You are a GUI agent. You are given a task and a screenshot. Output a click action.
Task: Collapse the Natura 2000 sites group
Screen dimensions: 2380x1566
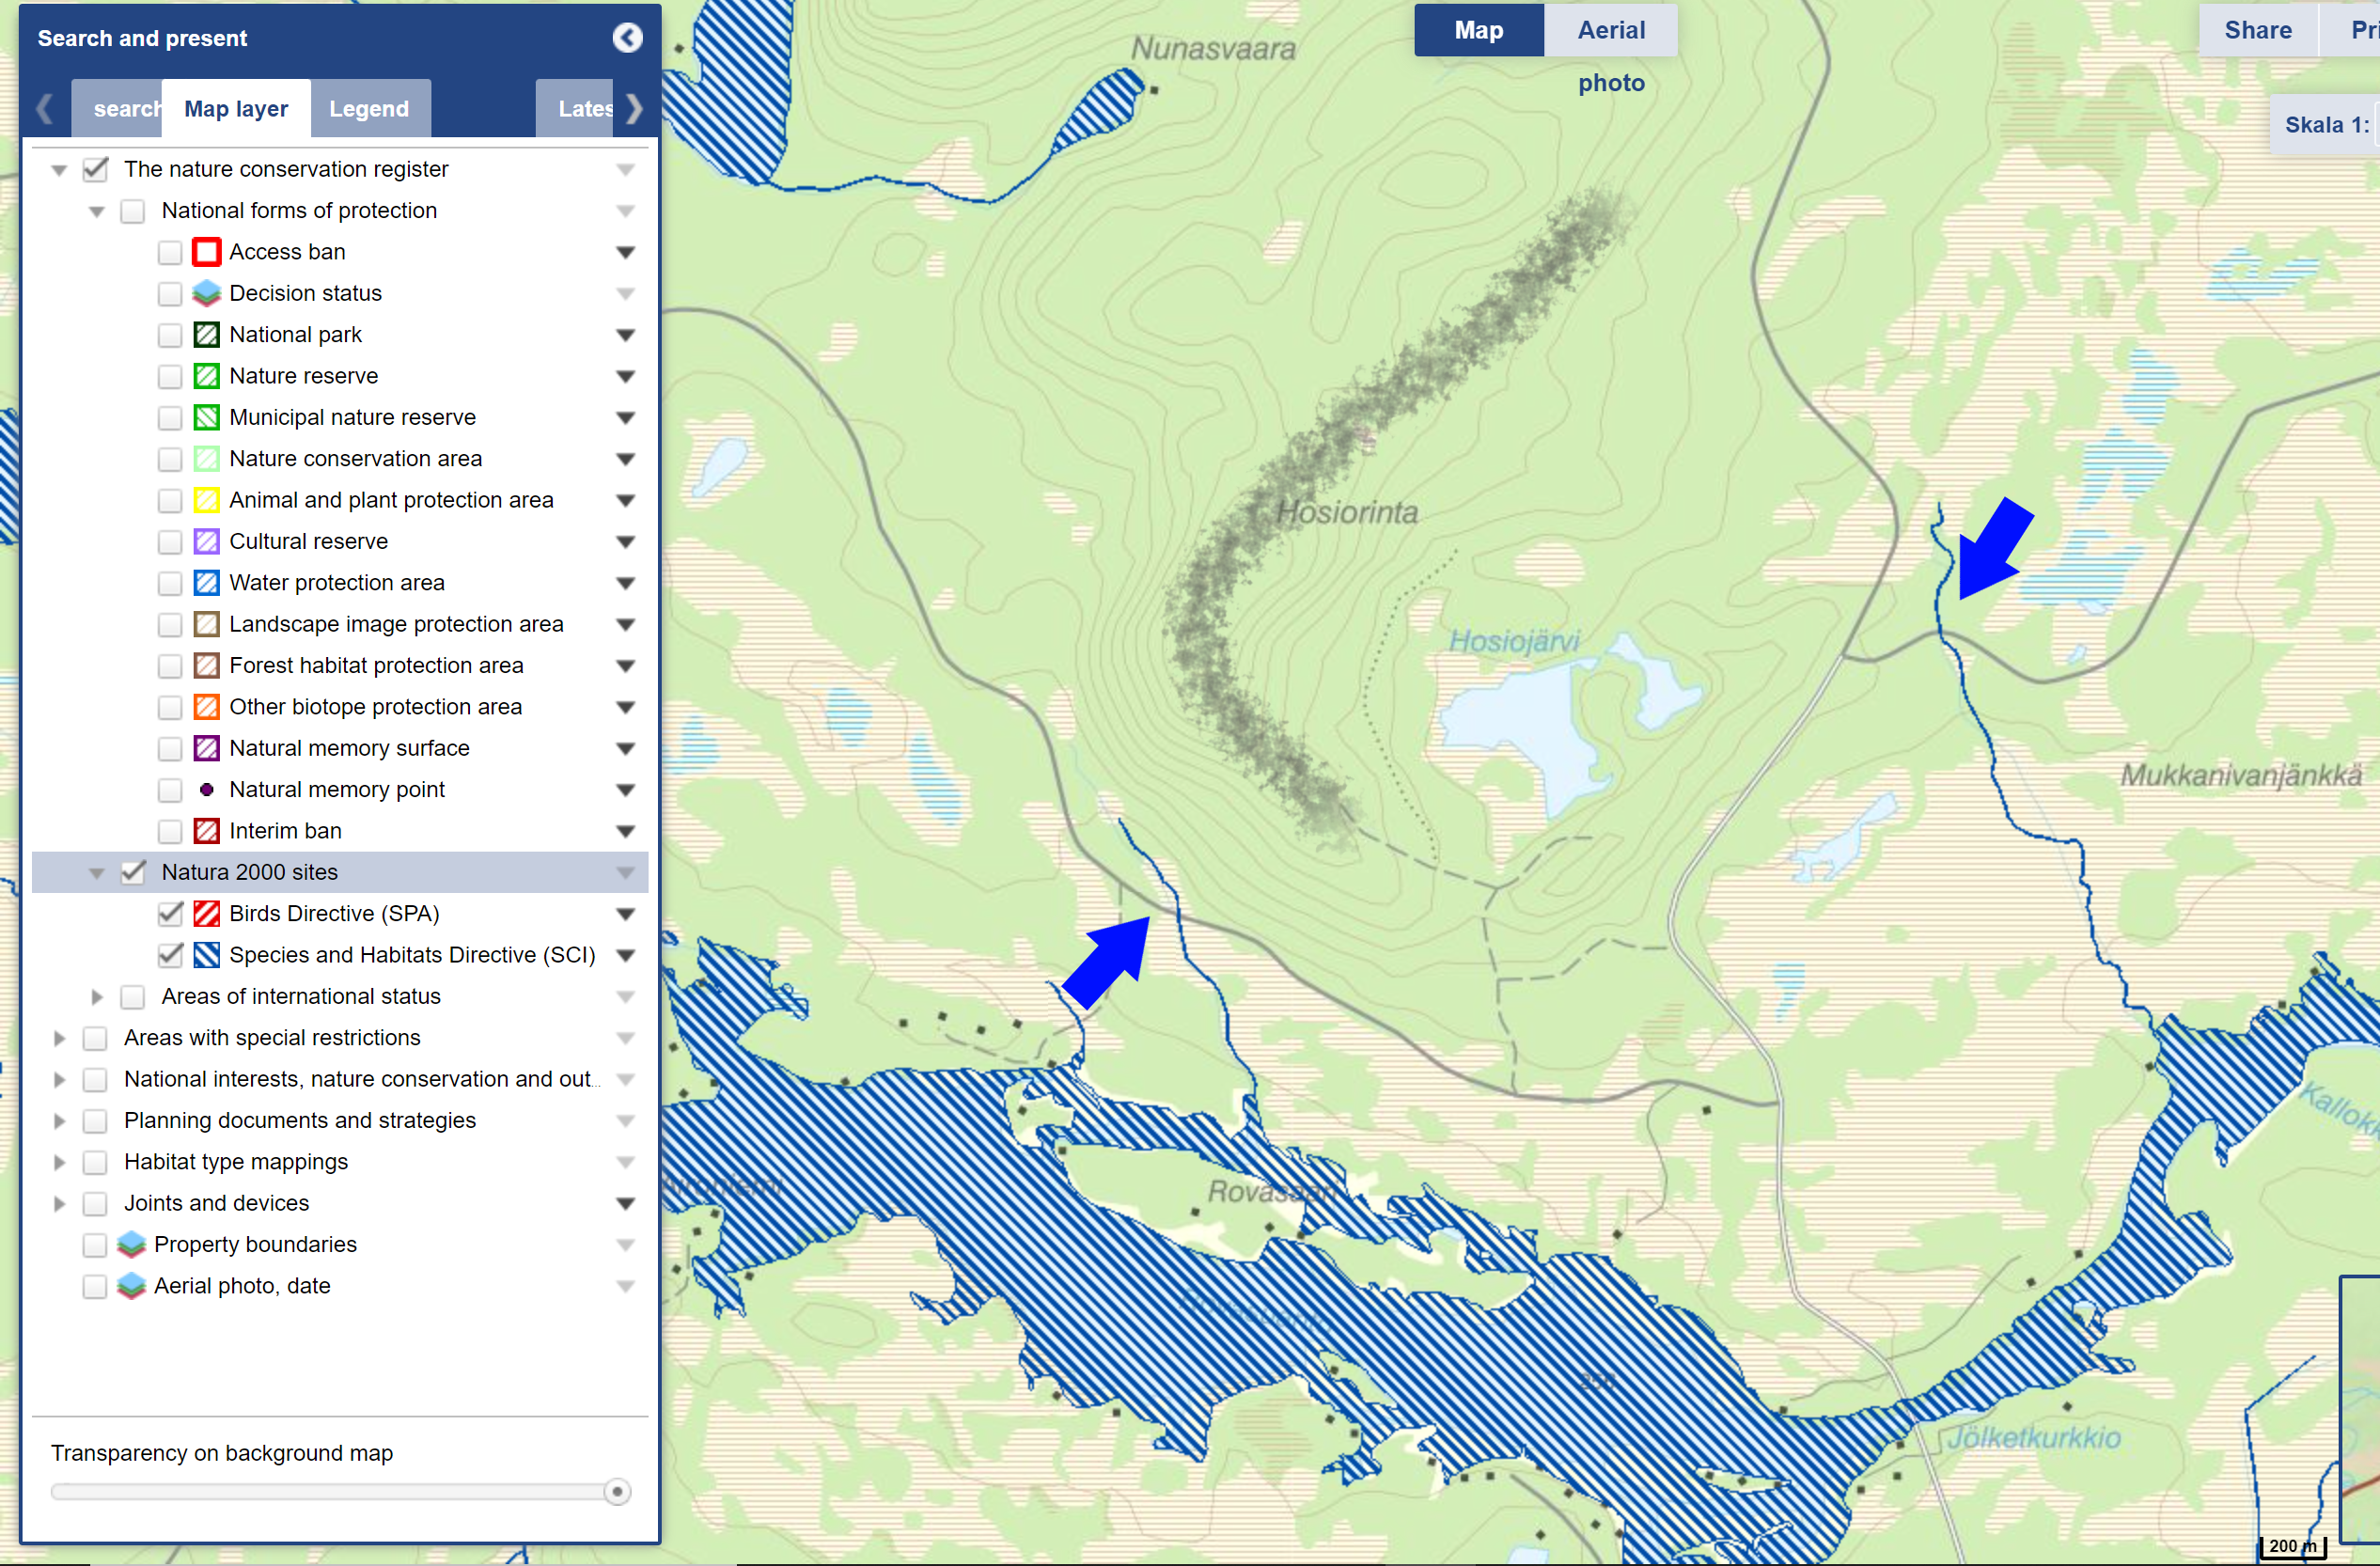pyautogui.click(x=97, y=873)
